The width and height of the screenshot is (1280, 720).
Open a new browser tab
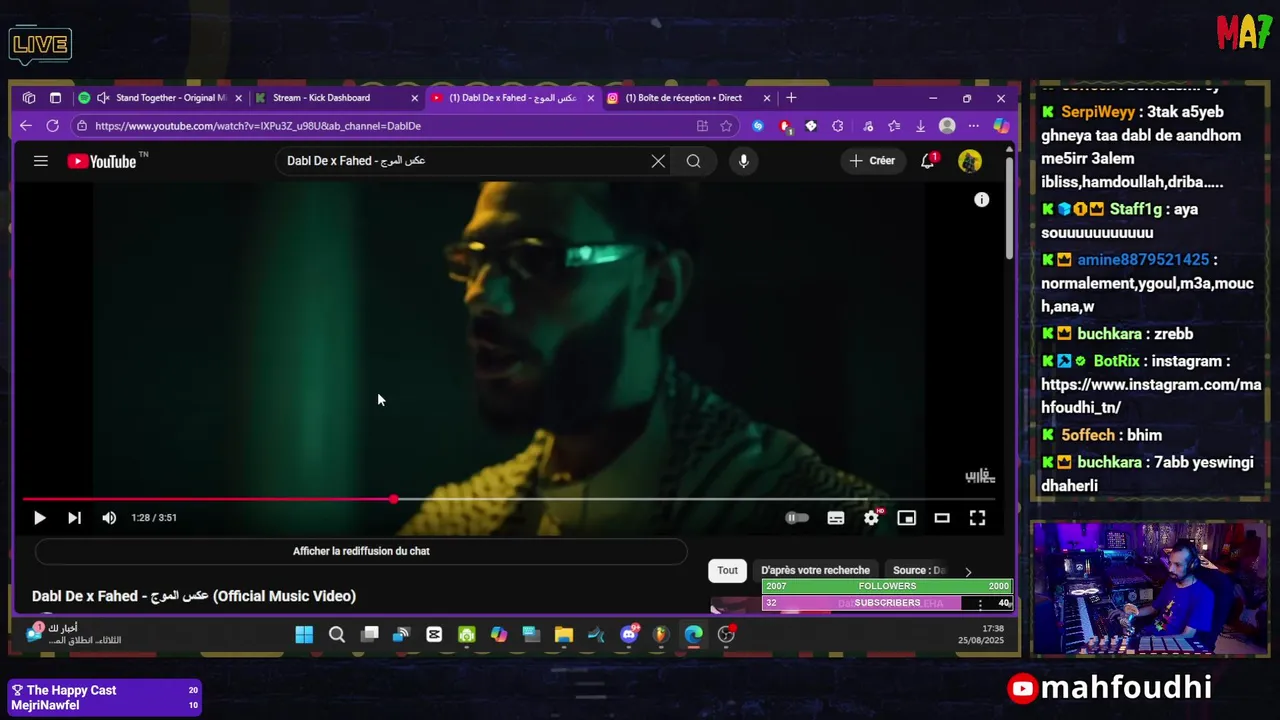click(x=791, y=98)
